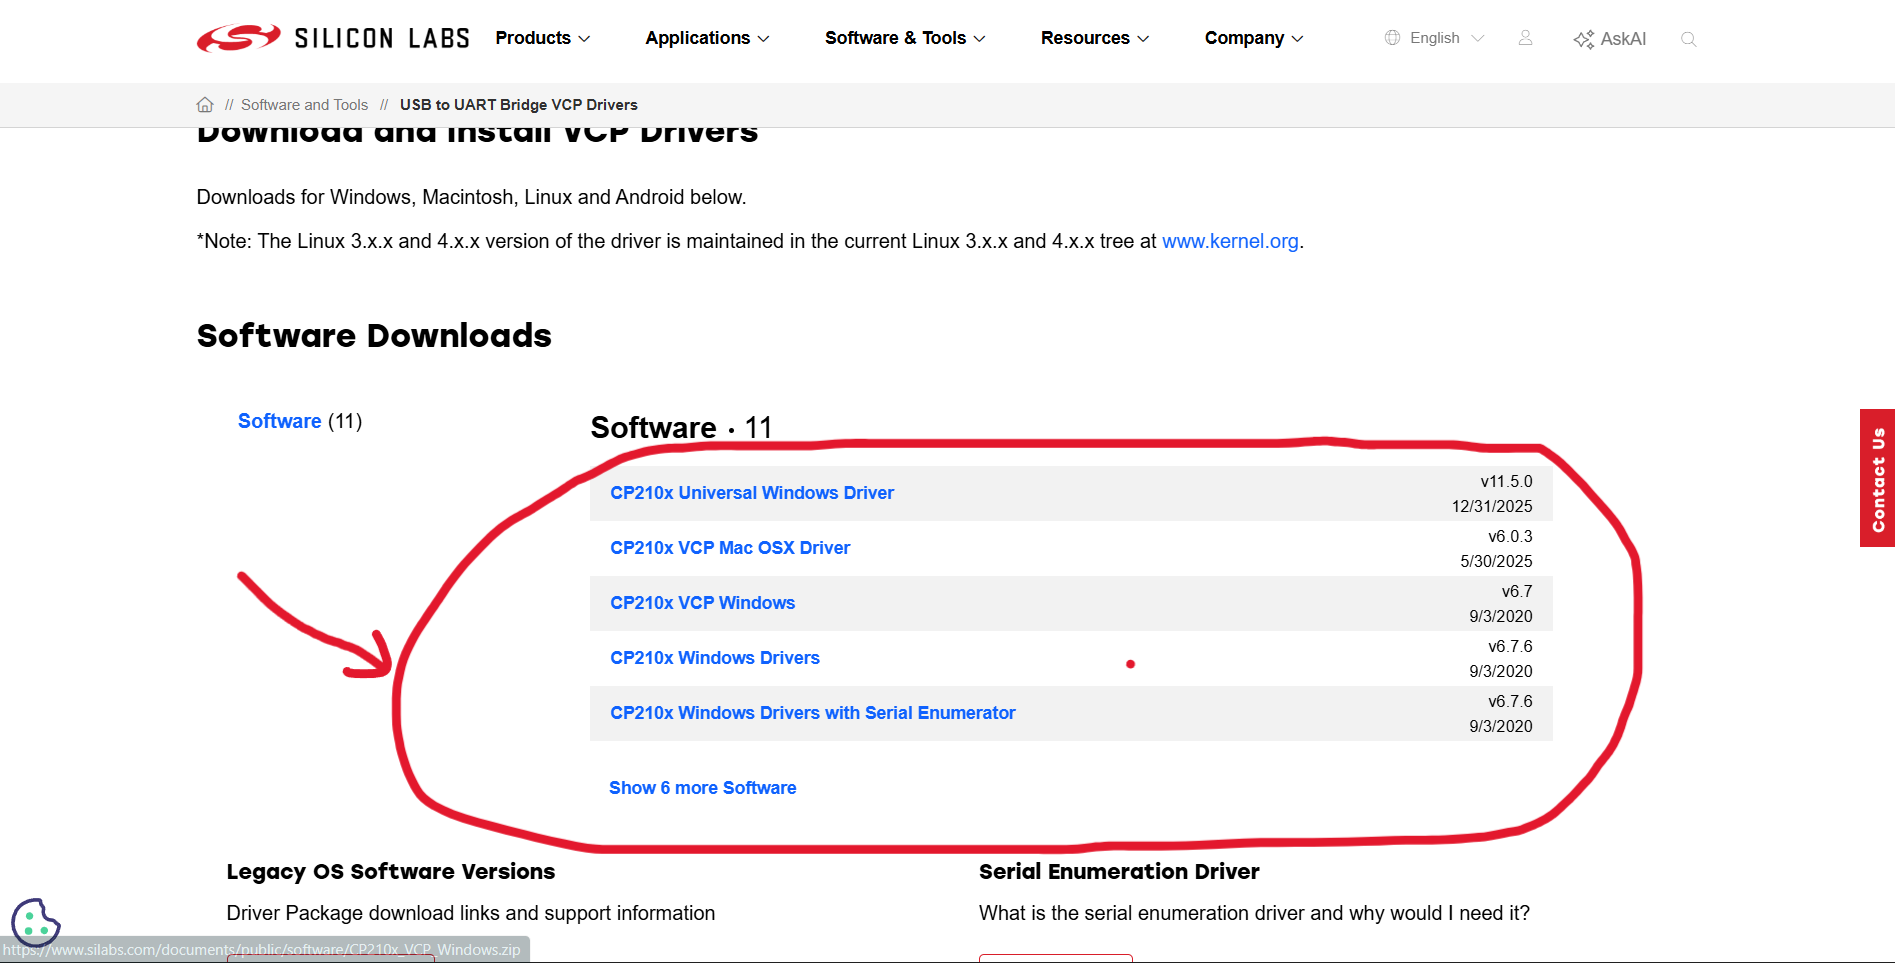Open the user account icon
Image resolution: width=1895 pixels, height=963 pixels.
click(x=1525, y=38)
